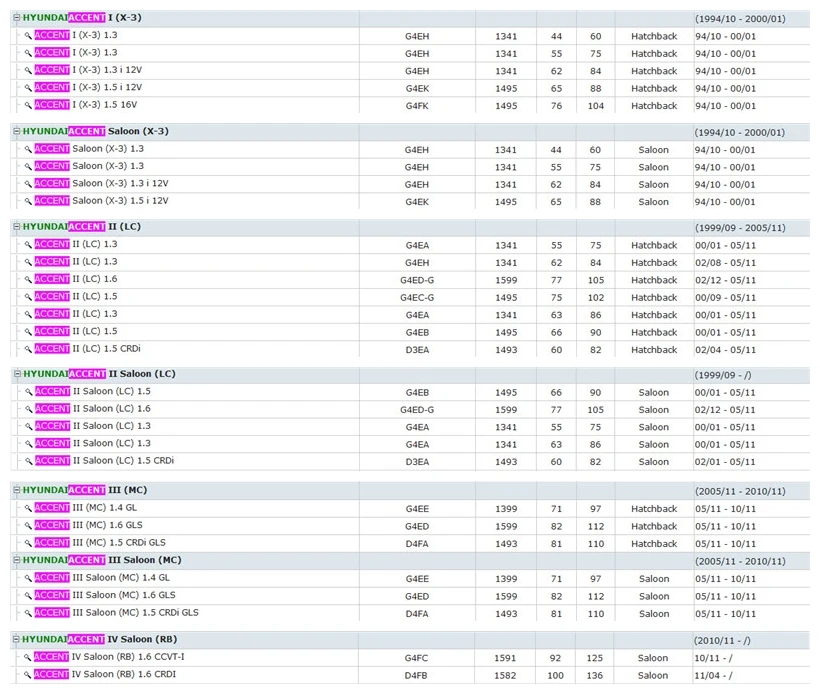Select engine code cell G4EC-G
820x694 pixels.
[x=417, y=298]
